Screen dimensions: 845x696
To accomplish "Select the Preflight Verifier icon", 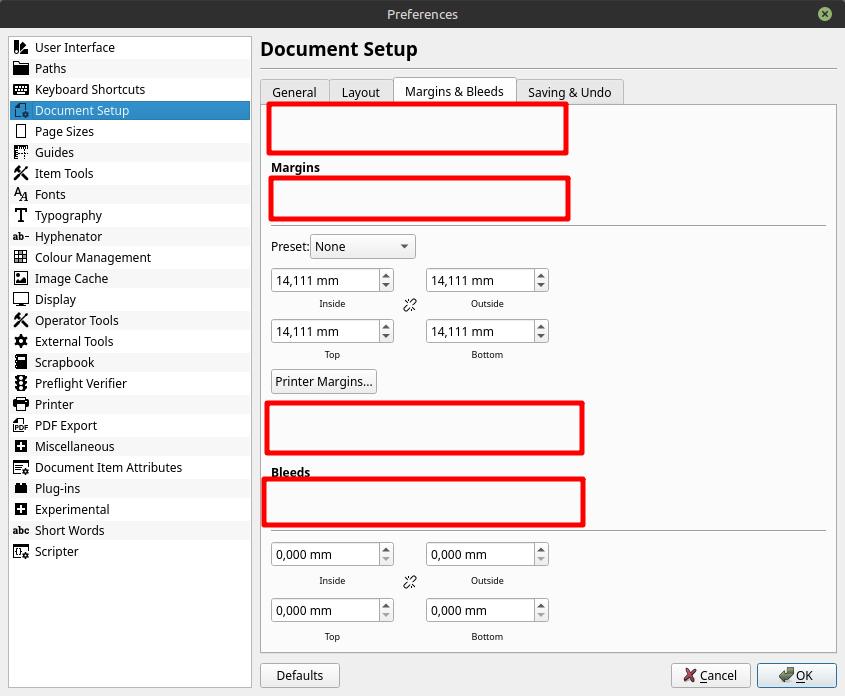I will point(20,384).
